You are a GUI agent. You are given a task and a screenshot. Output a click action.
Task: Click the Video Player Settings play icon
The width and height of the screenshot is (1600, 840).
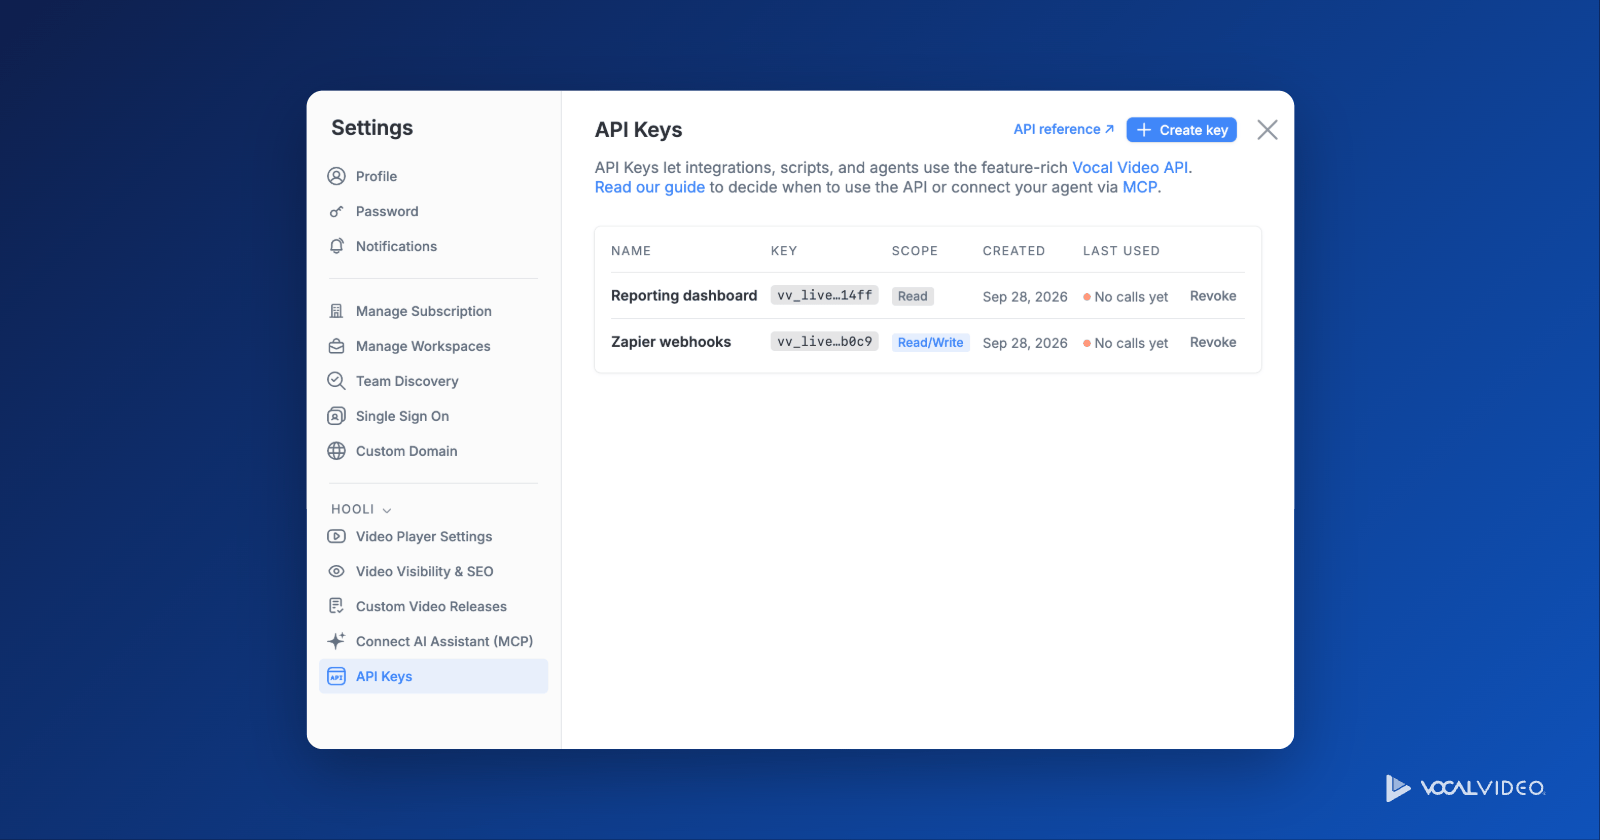coord(337,536)
